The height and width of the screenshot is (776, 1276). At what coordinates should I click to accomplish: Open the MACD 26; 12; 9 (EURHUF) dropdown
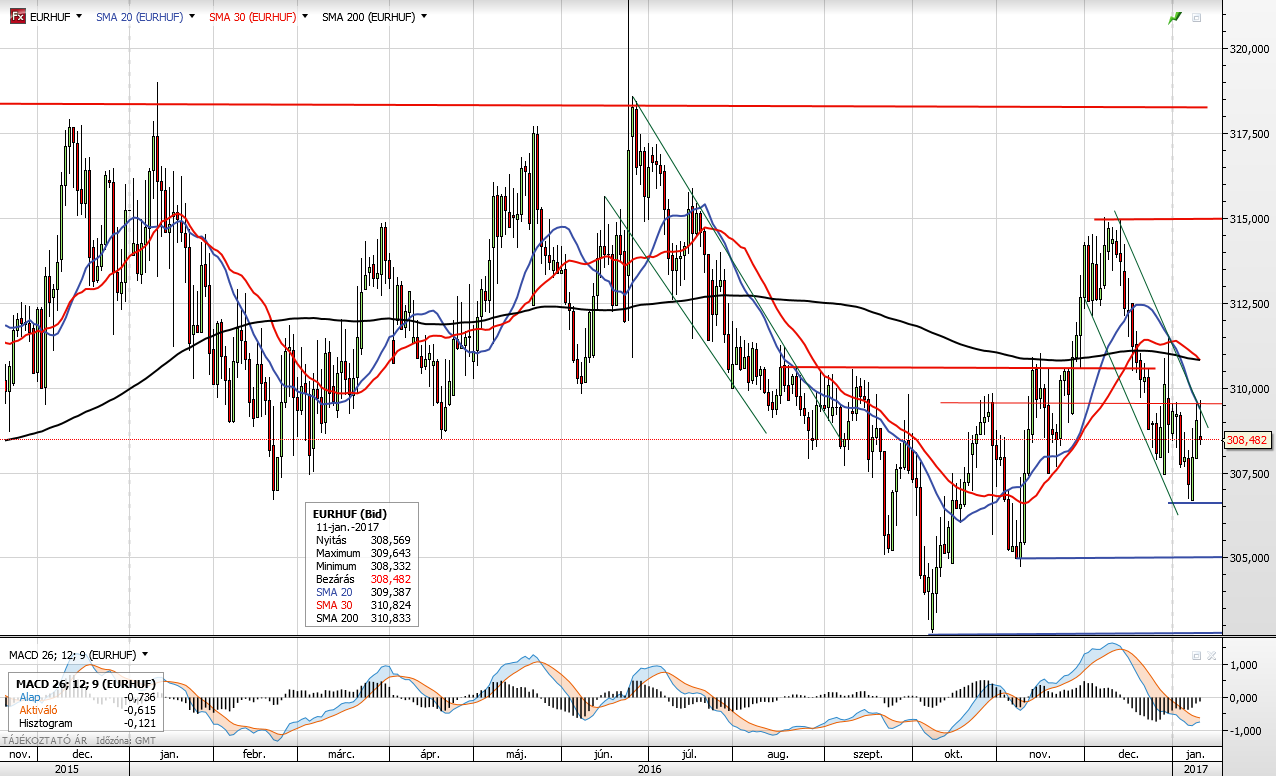pos(145,655)
